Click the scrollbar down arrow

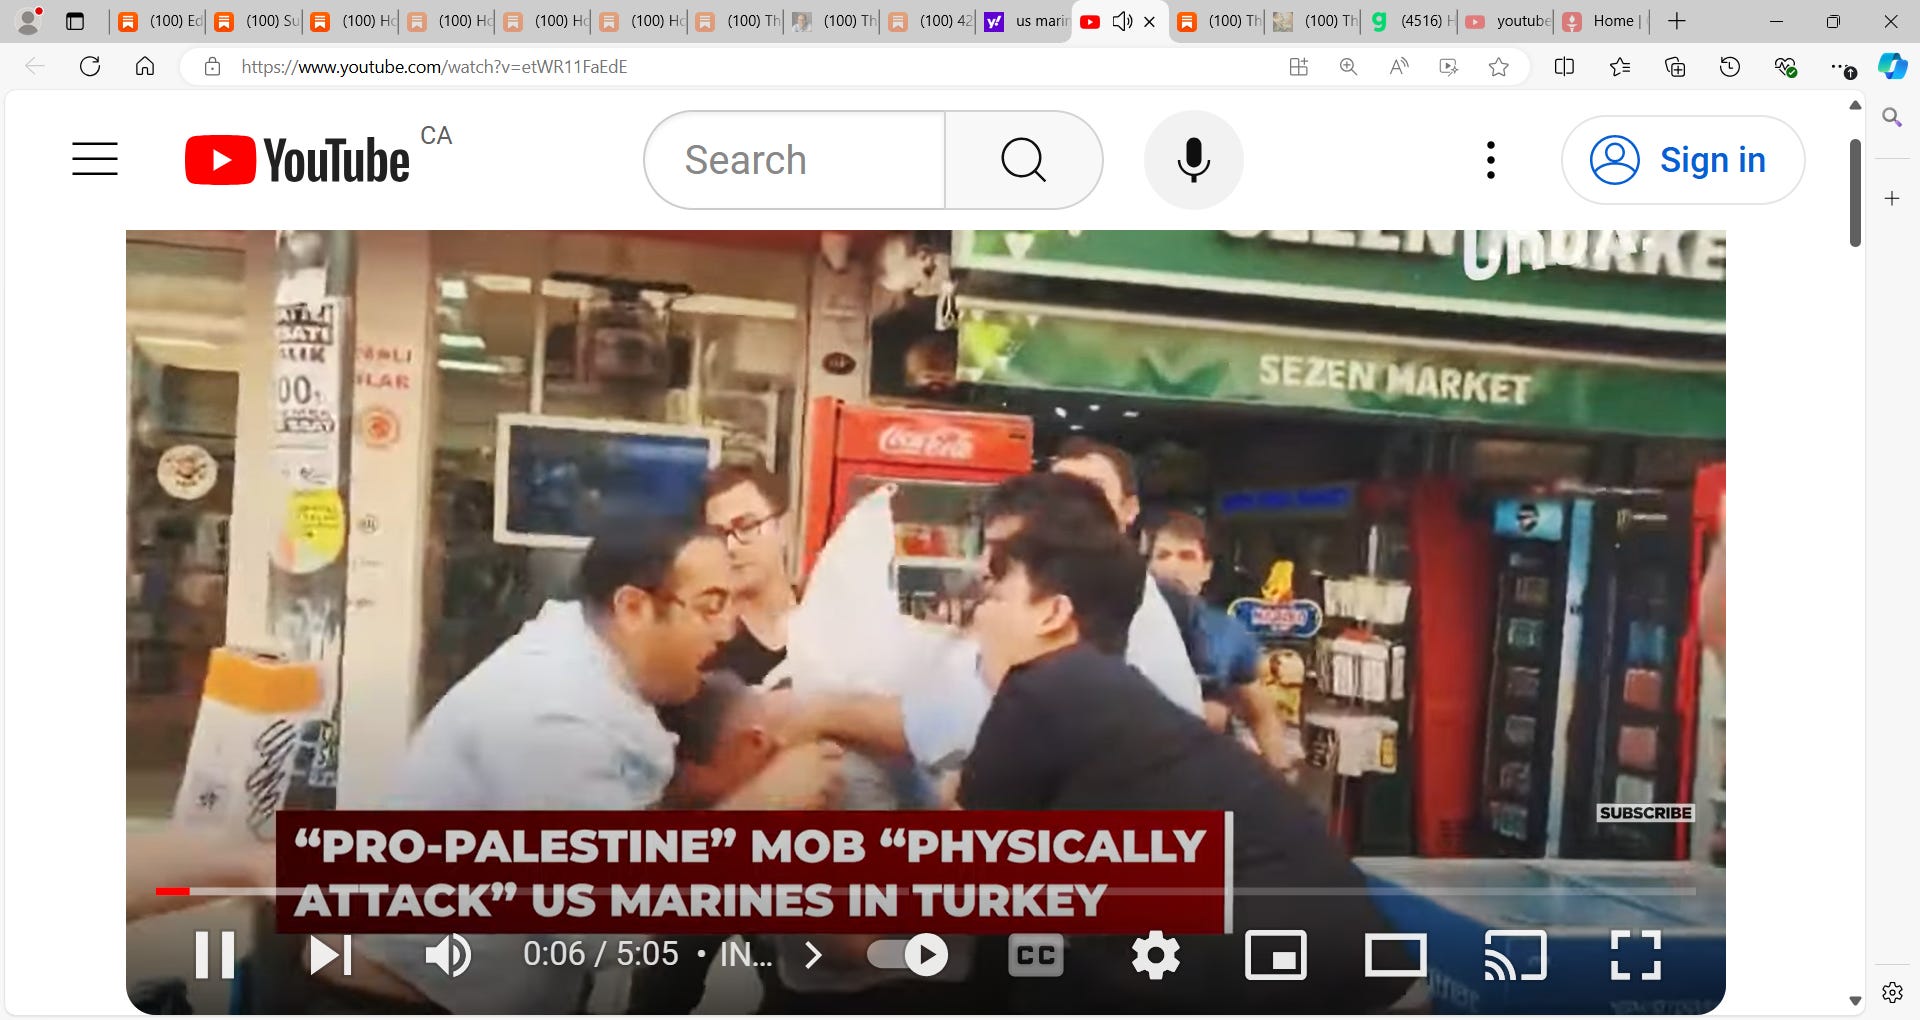click(x=1855, y=1000)
